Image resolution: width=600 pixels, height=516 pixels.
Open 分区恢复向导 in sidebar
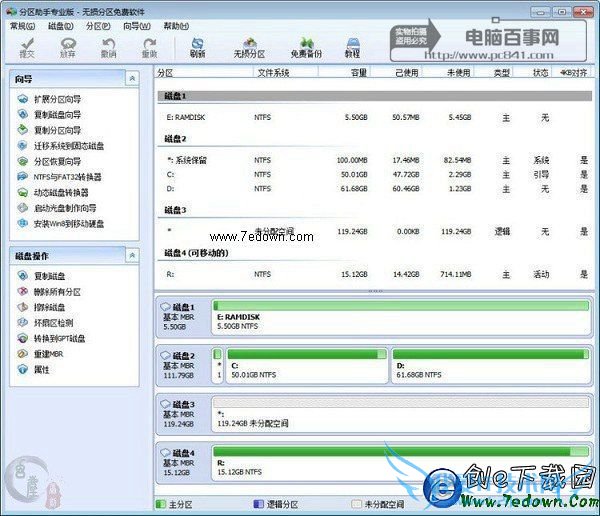click(49, 162)
